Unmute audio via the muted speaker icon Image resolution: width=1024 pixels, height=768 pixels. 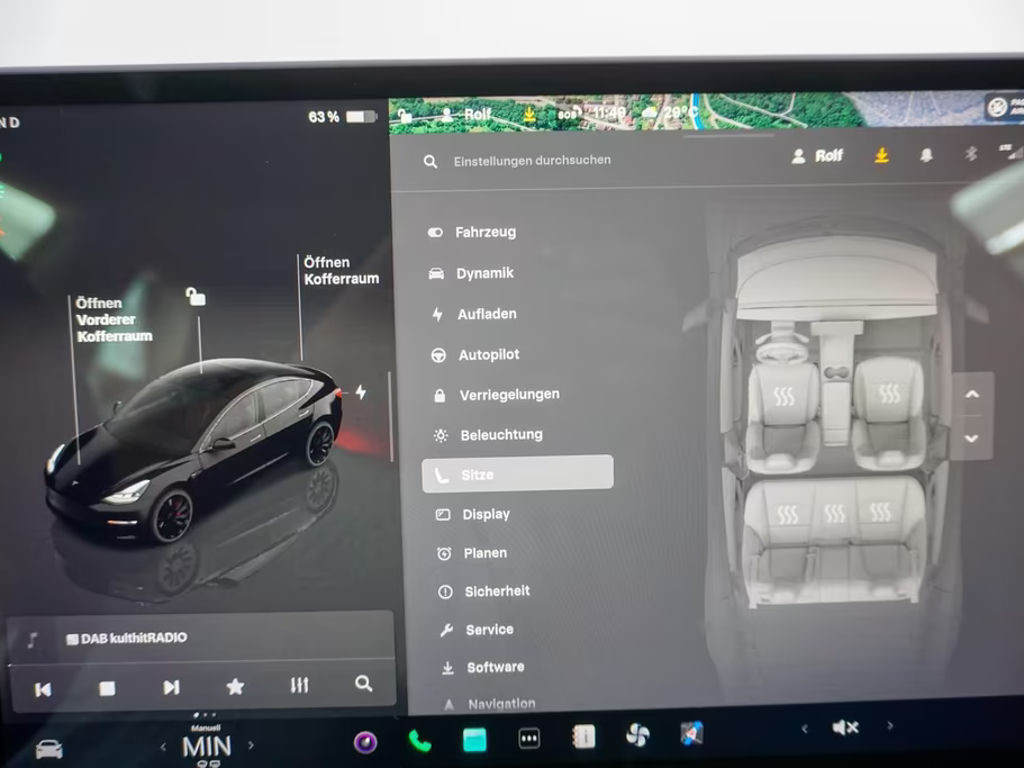tap(845, 727)
